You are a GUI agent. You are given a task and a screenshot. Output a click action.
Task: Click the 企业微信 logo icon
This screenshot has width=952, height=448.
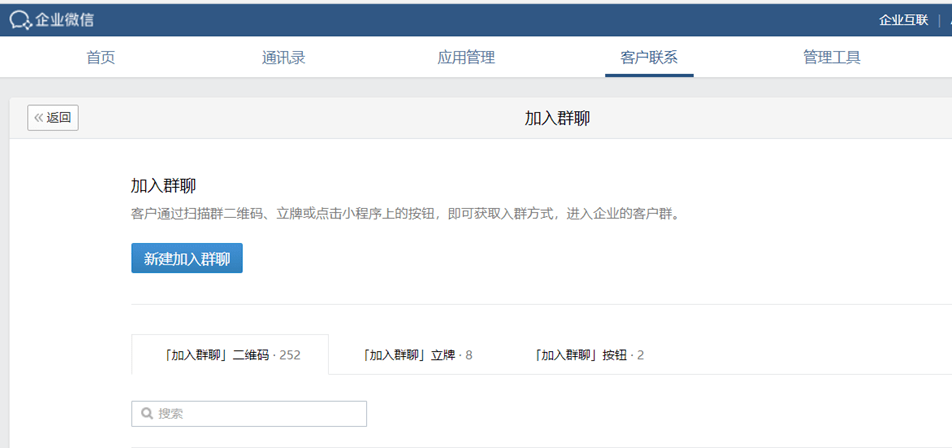tap(20, 20)
